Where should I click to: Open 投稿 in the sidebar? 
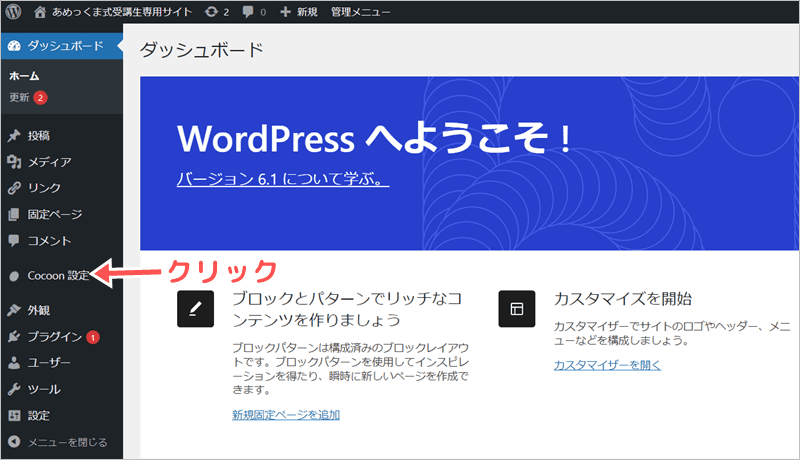39,136
